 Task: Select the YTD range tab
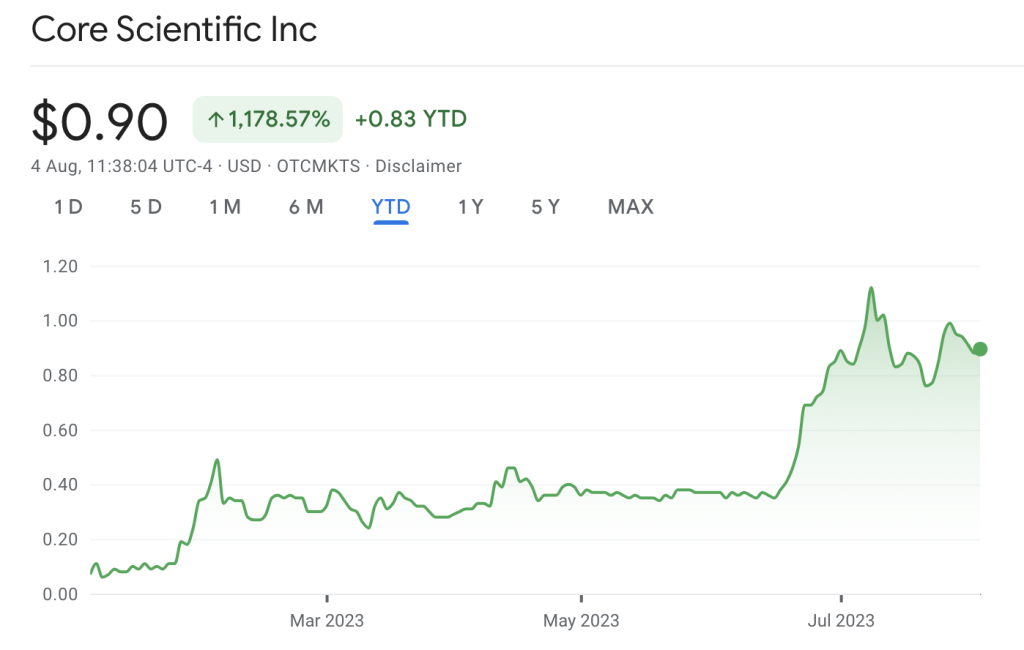point(391,207)
